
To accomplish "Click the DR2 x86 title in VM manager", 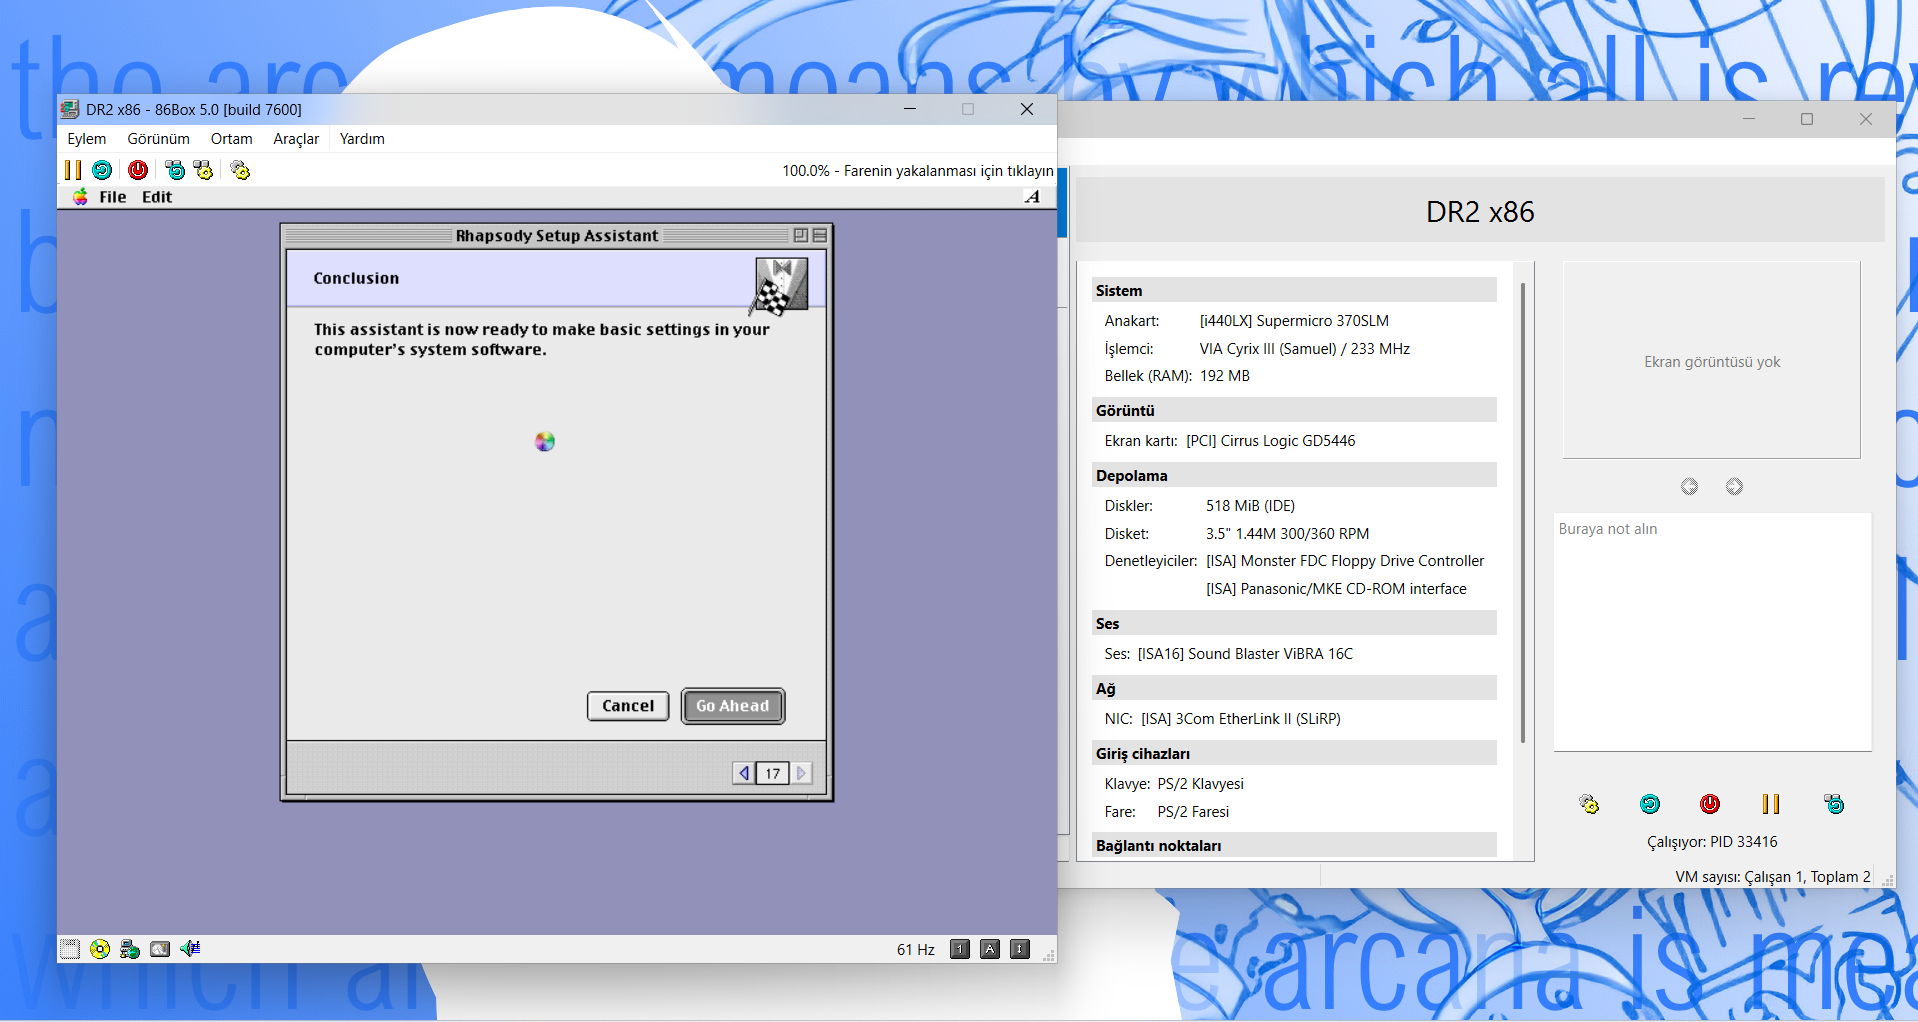I will 1480,212.
